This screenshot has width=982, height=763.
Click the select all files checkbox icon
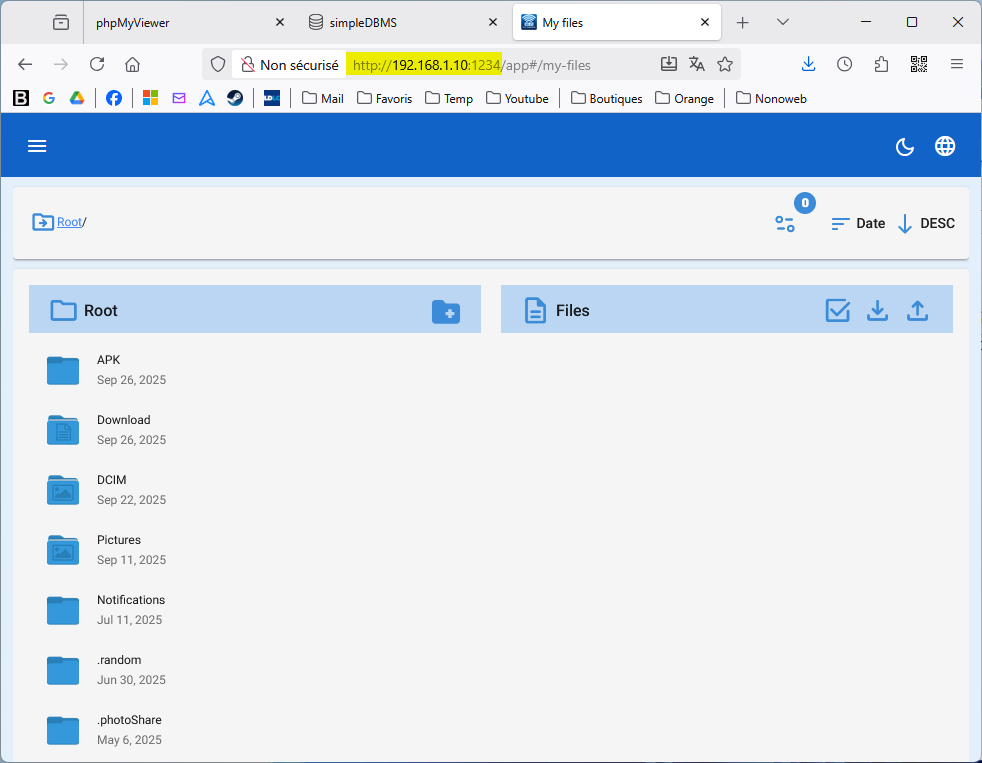(x=838, y=311)
